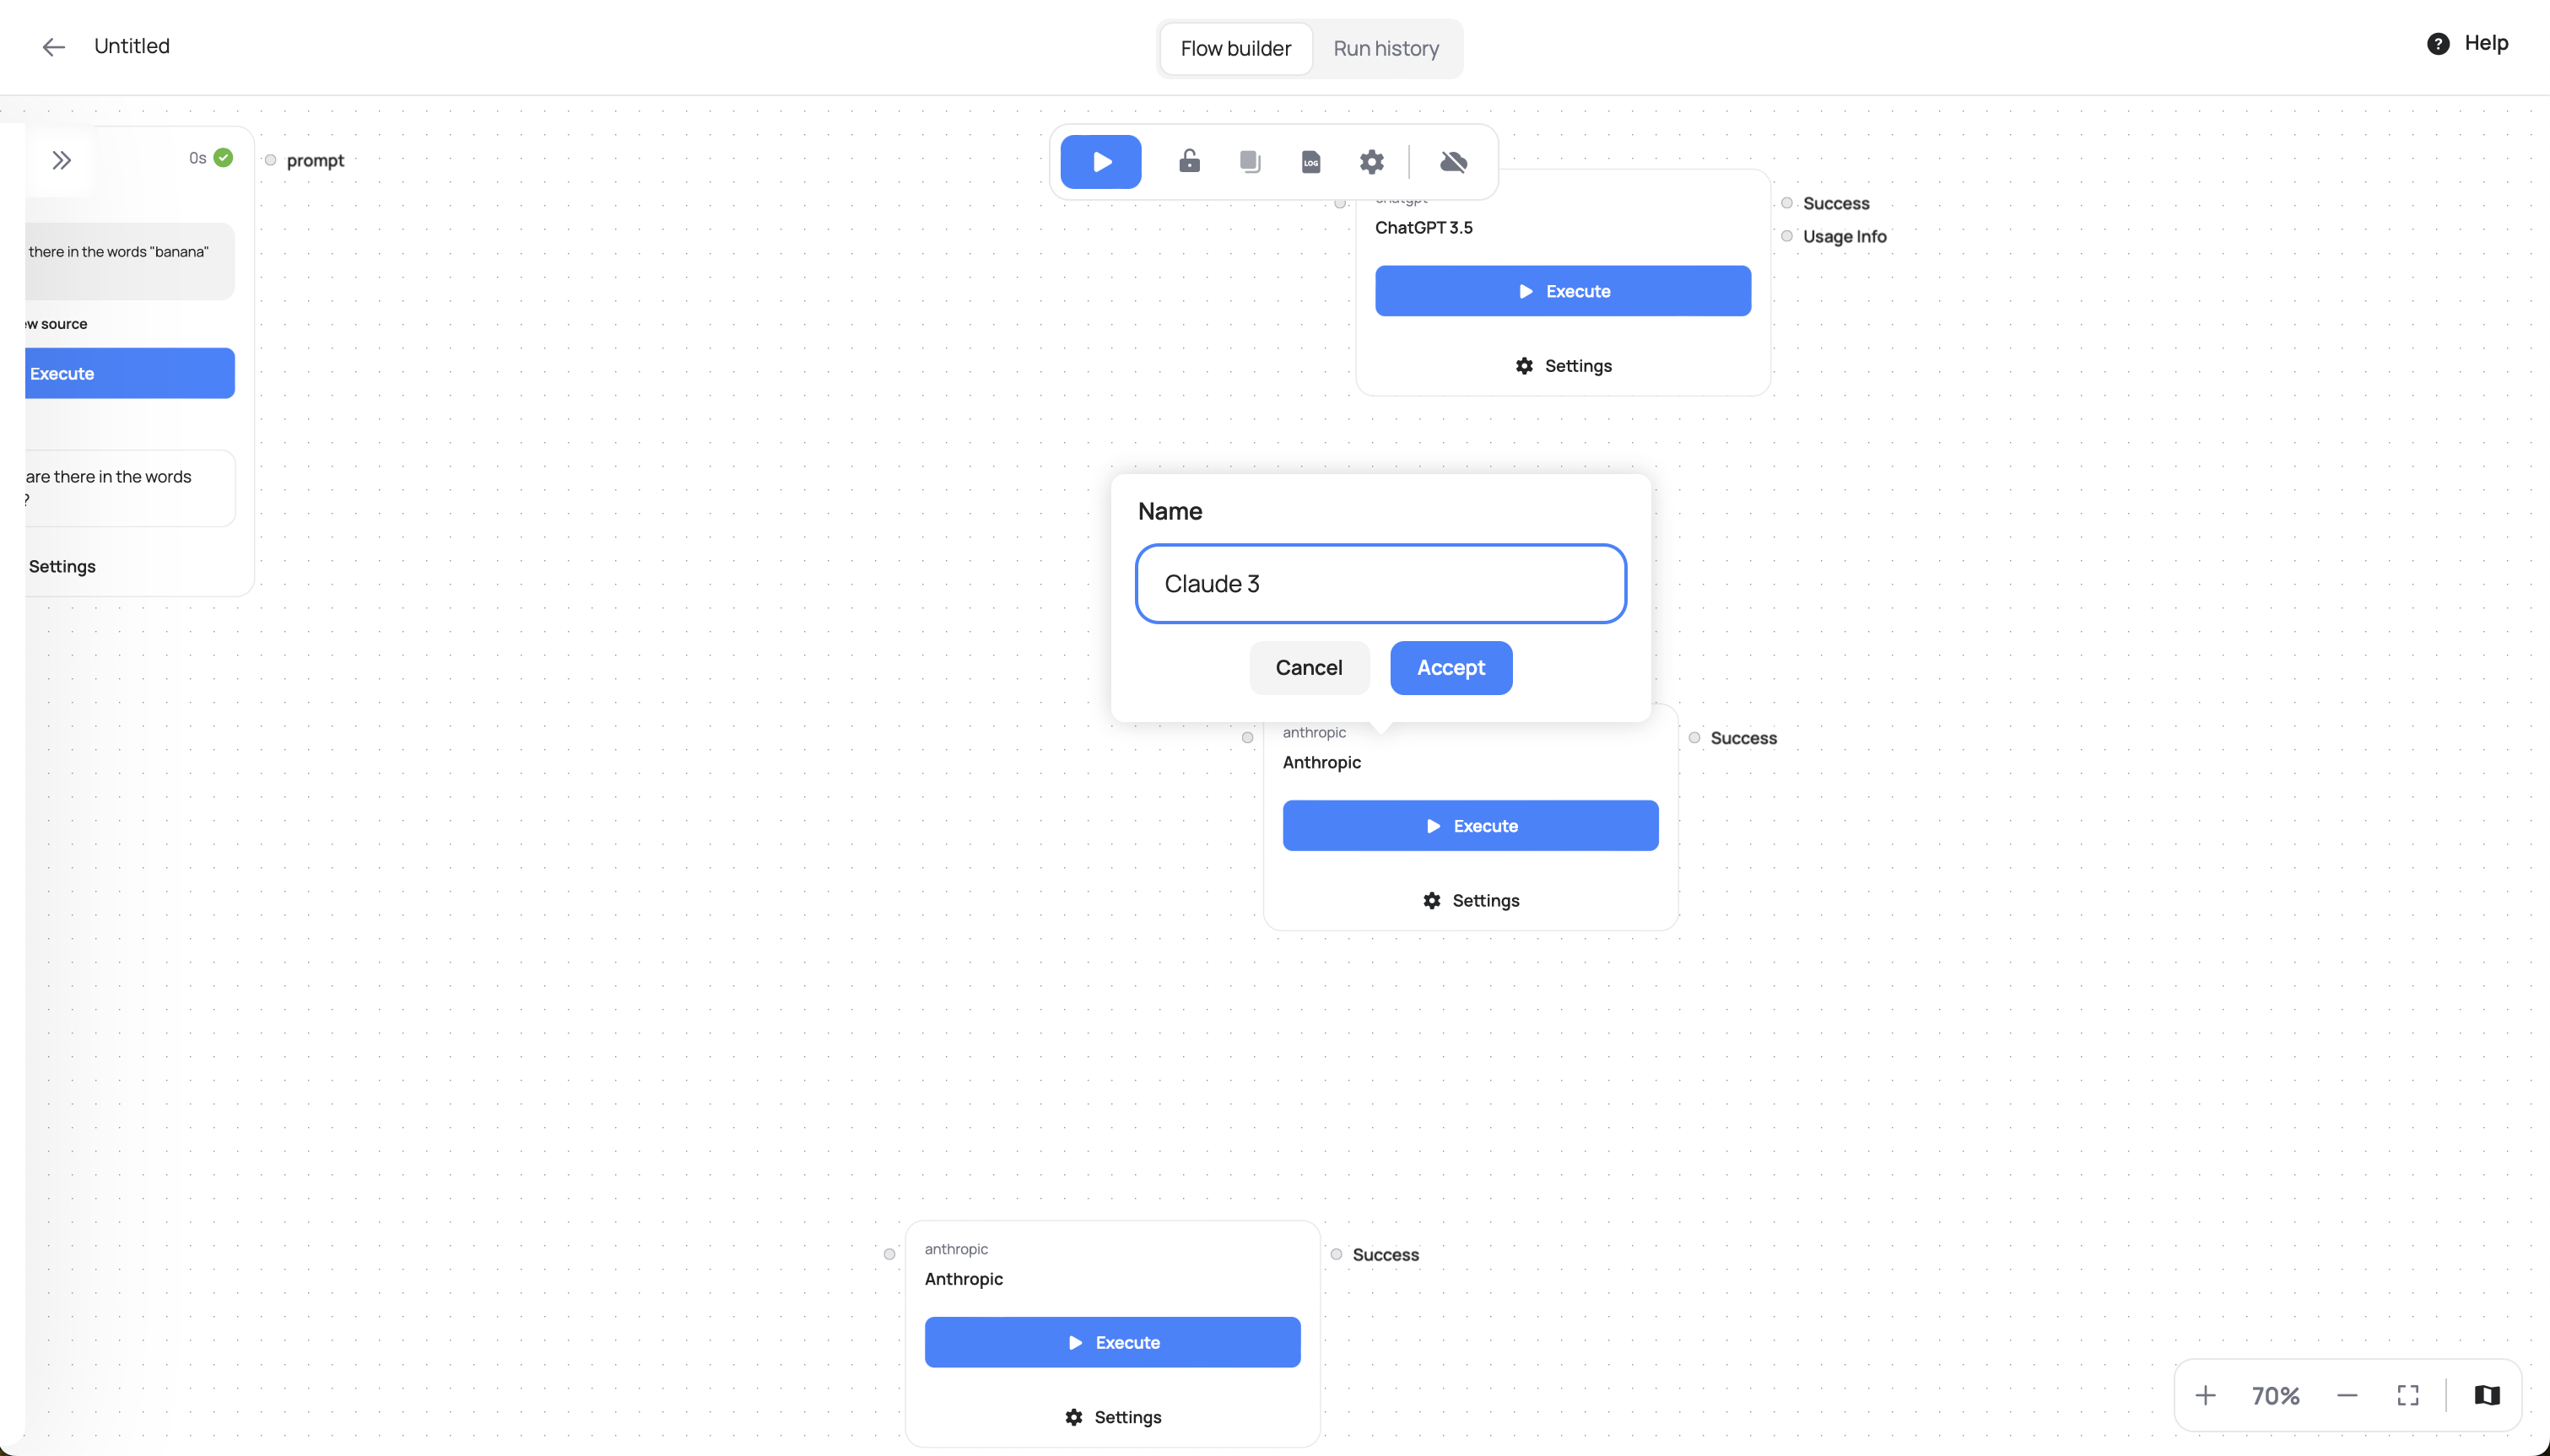Open Settings of the ChatGPT 3.5 node

[1563, 366]
